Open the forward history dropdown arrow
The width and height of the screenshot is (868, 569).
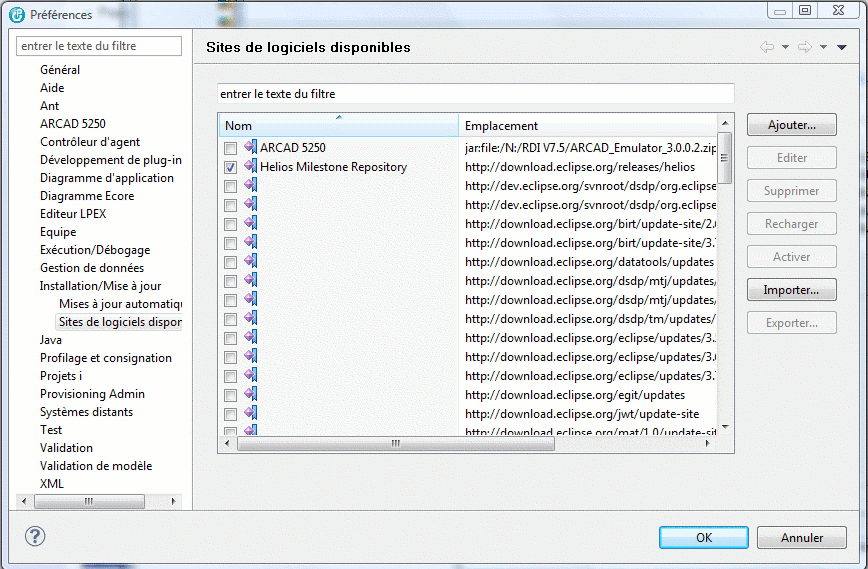pos(823,47)
